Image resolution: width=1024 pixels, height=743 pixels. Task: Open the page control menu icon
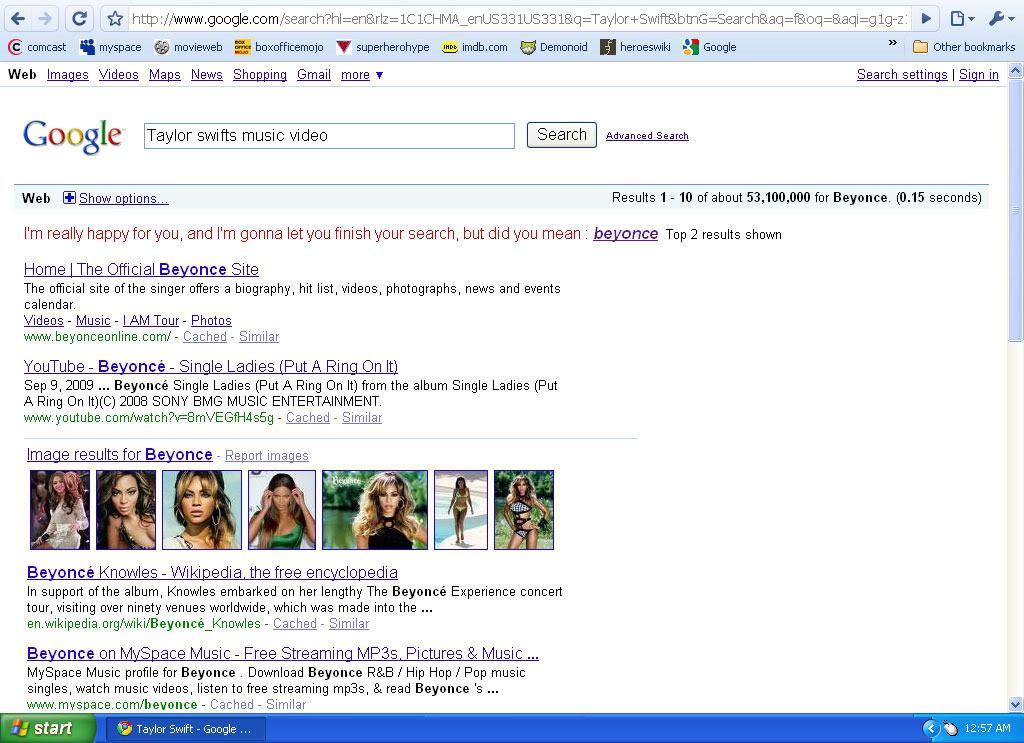961,18
